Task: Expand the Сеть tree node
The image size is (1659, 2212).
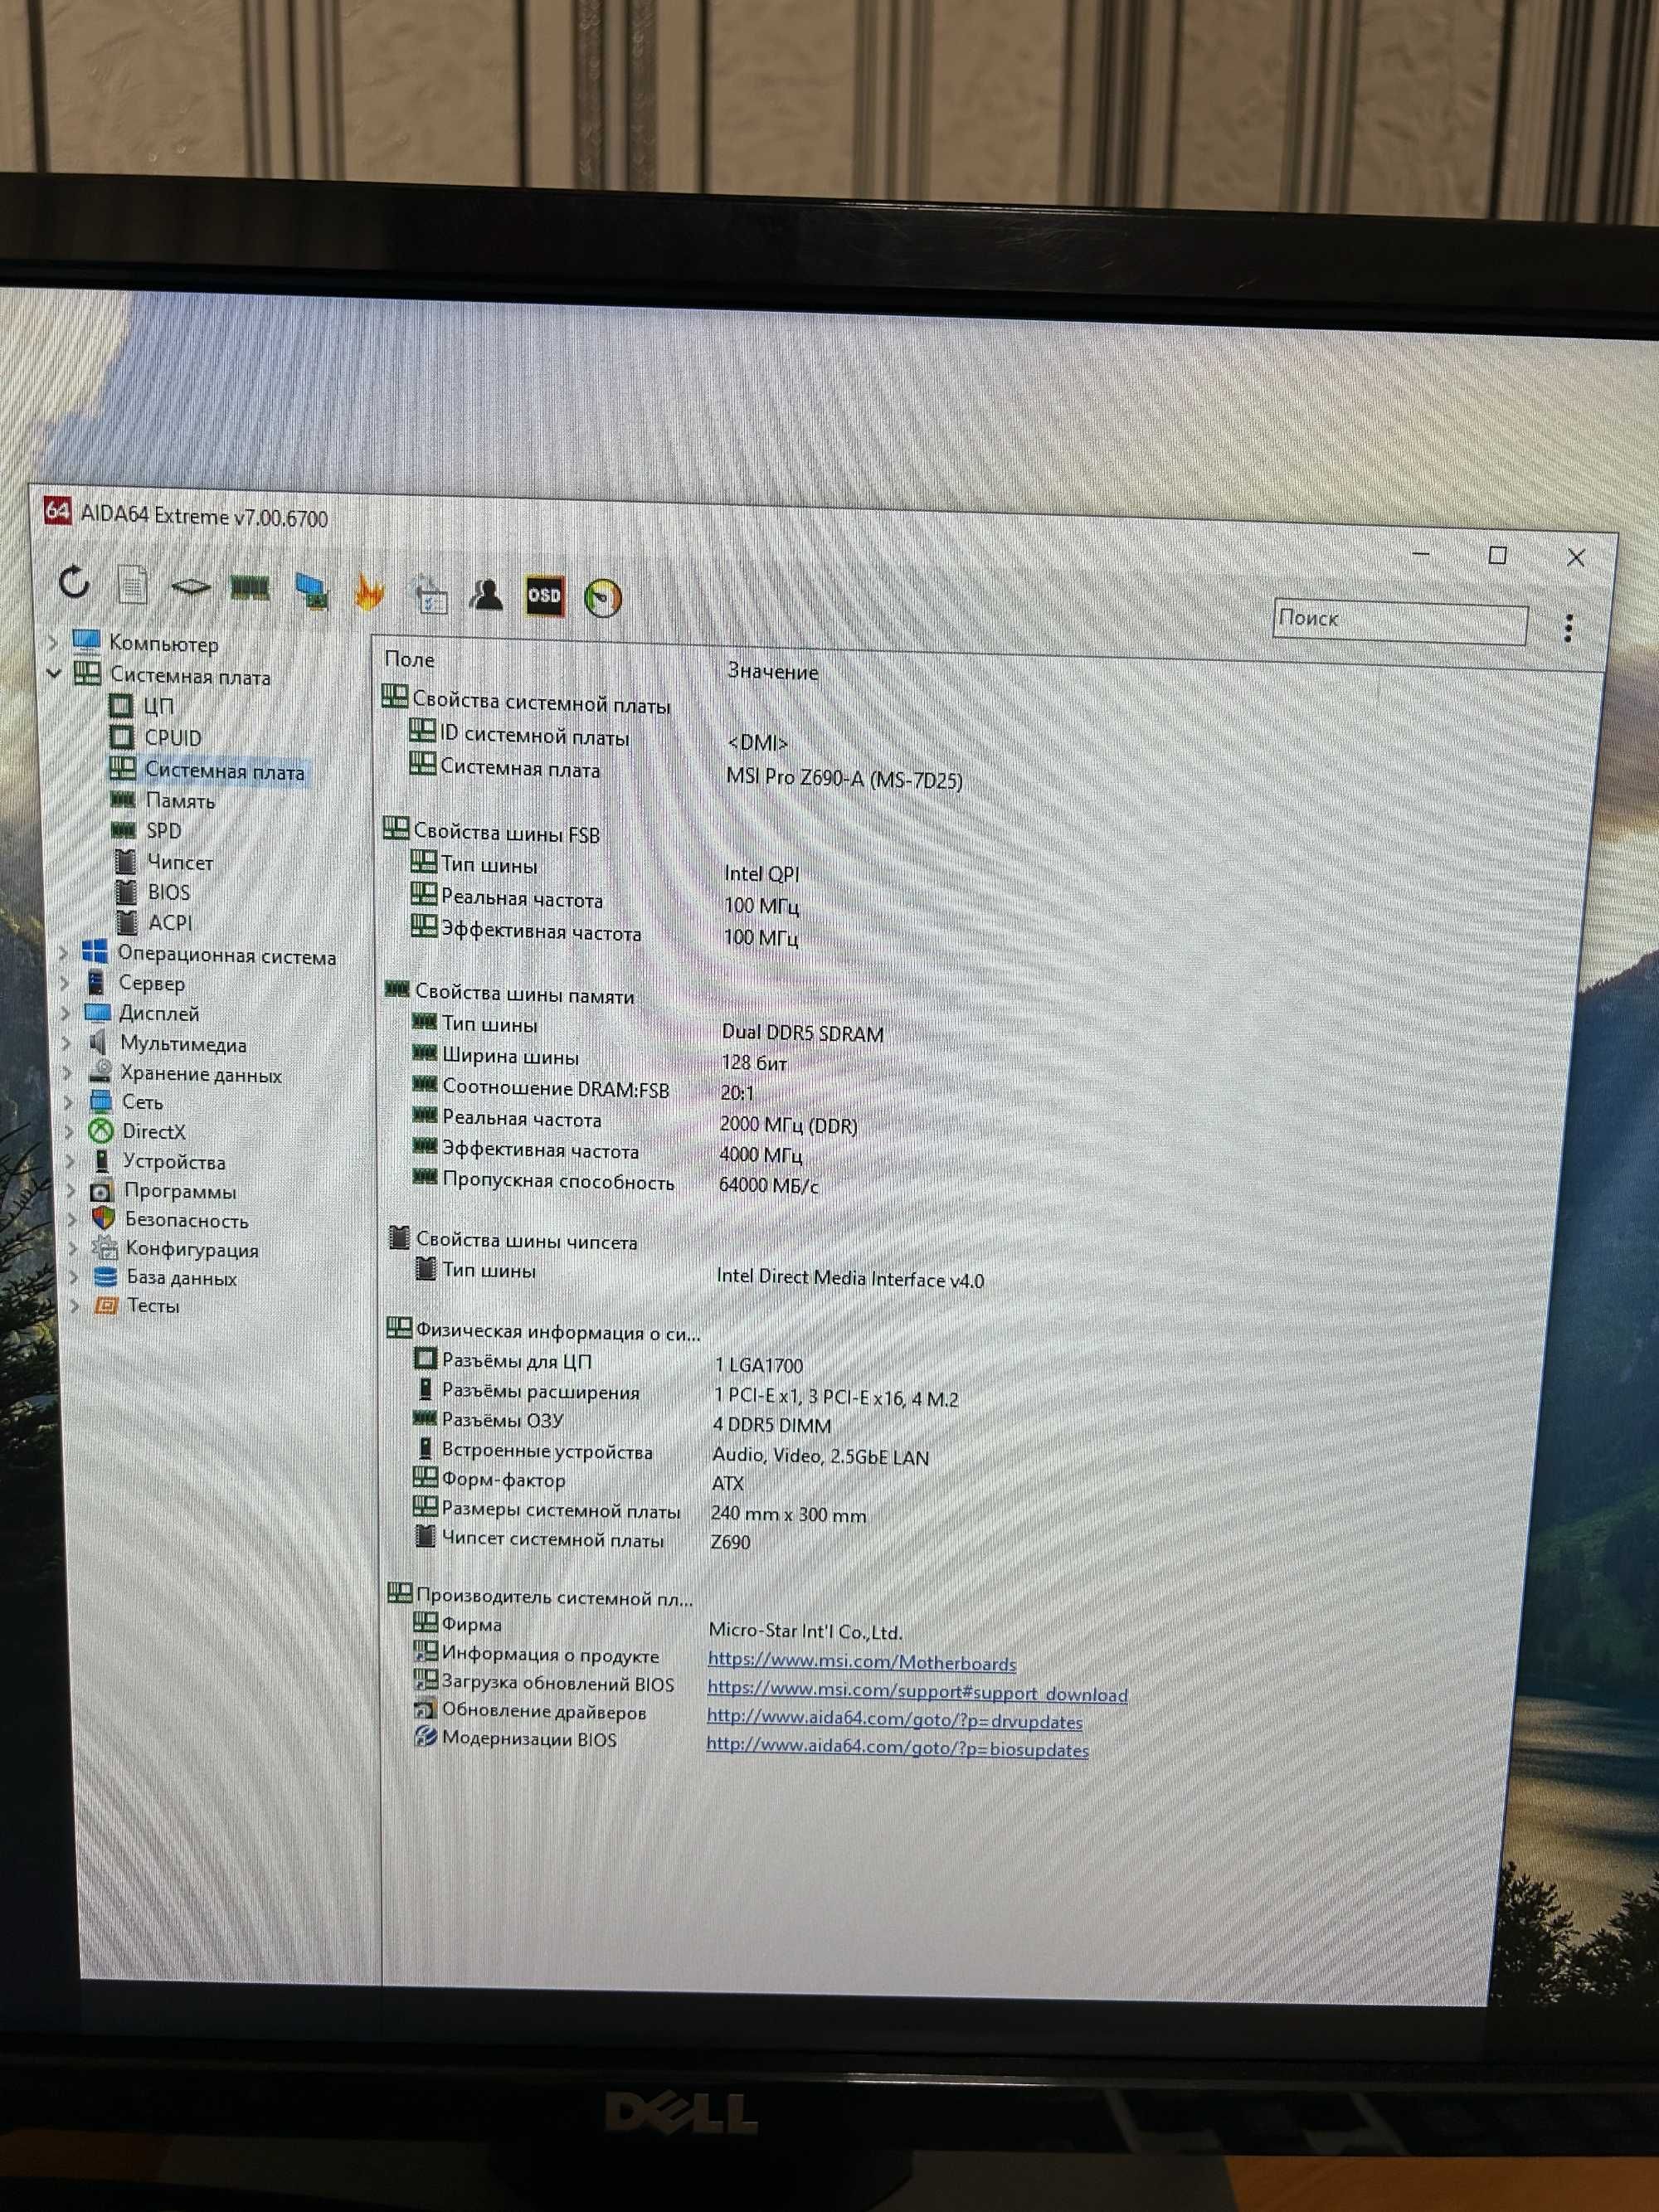Action: 69,1102
